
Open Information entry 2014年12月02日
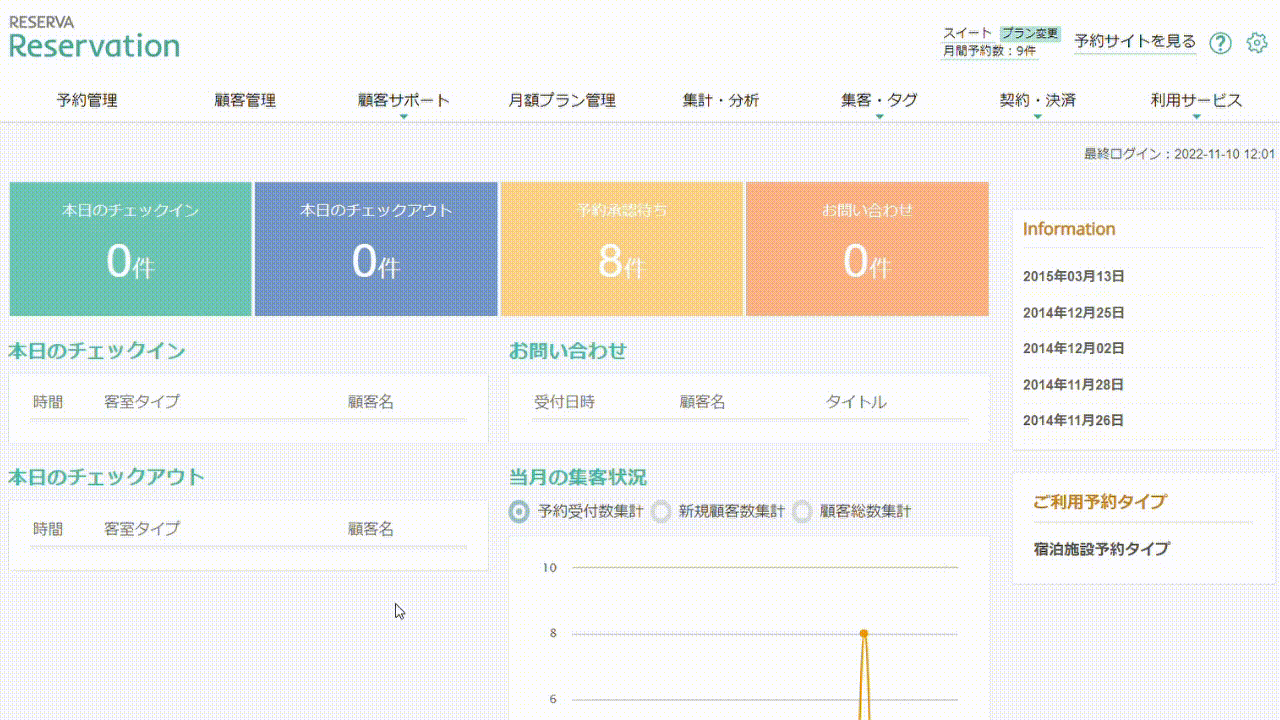(x=1074, y=349)
